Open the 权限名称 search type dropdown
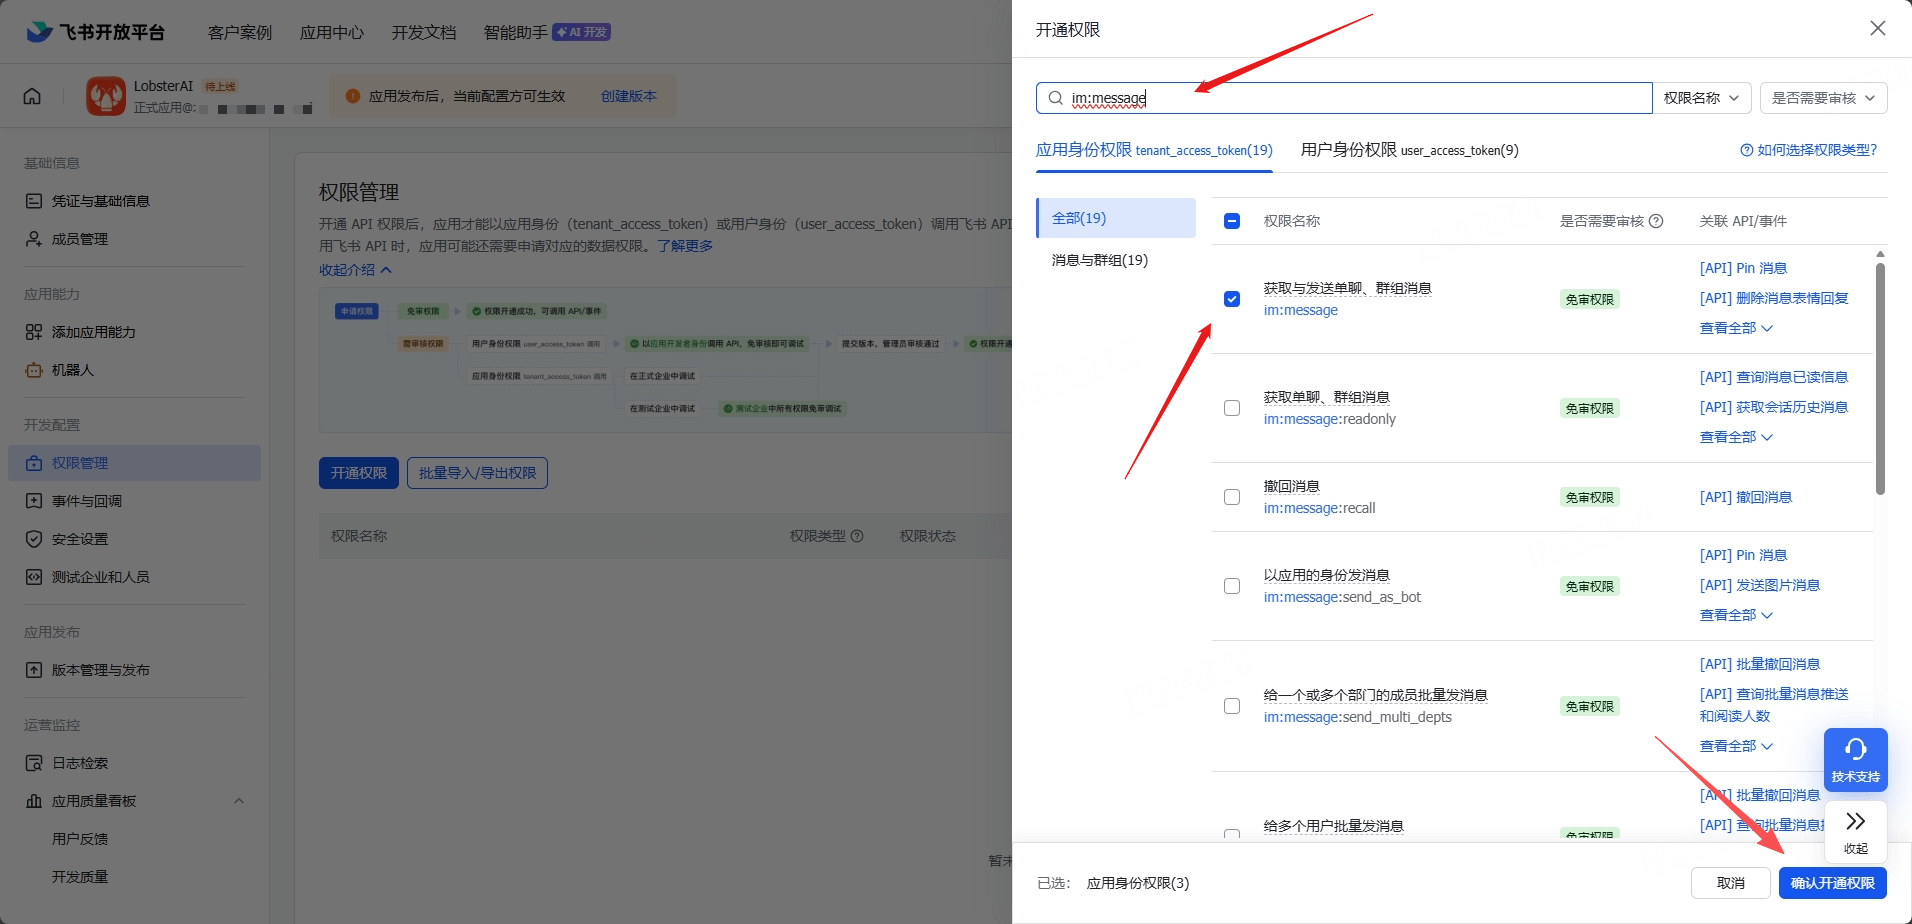The height and width of the screenshot is (924, 1912). [x=1701, y=98]
